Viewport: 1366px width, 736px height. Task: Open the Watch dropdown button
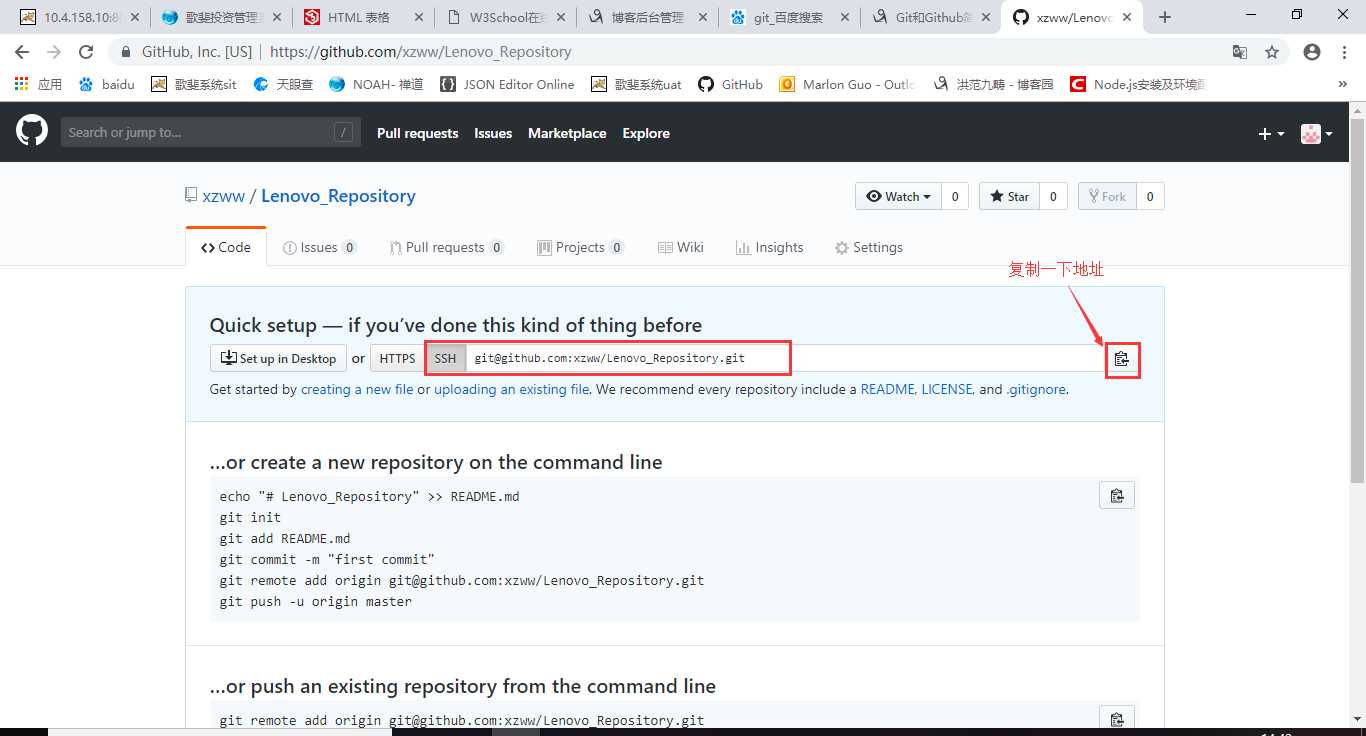[x=899, y=196]
